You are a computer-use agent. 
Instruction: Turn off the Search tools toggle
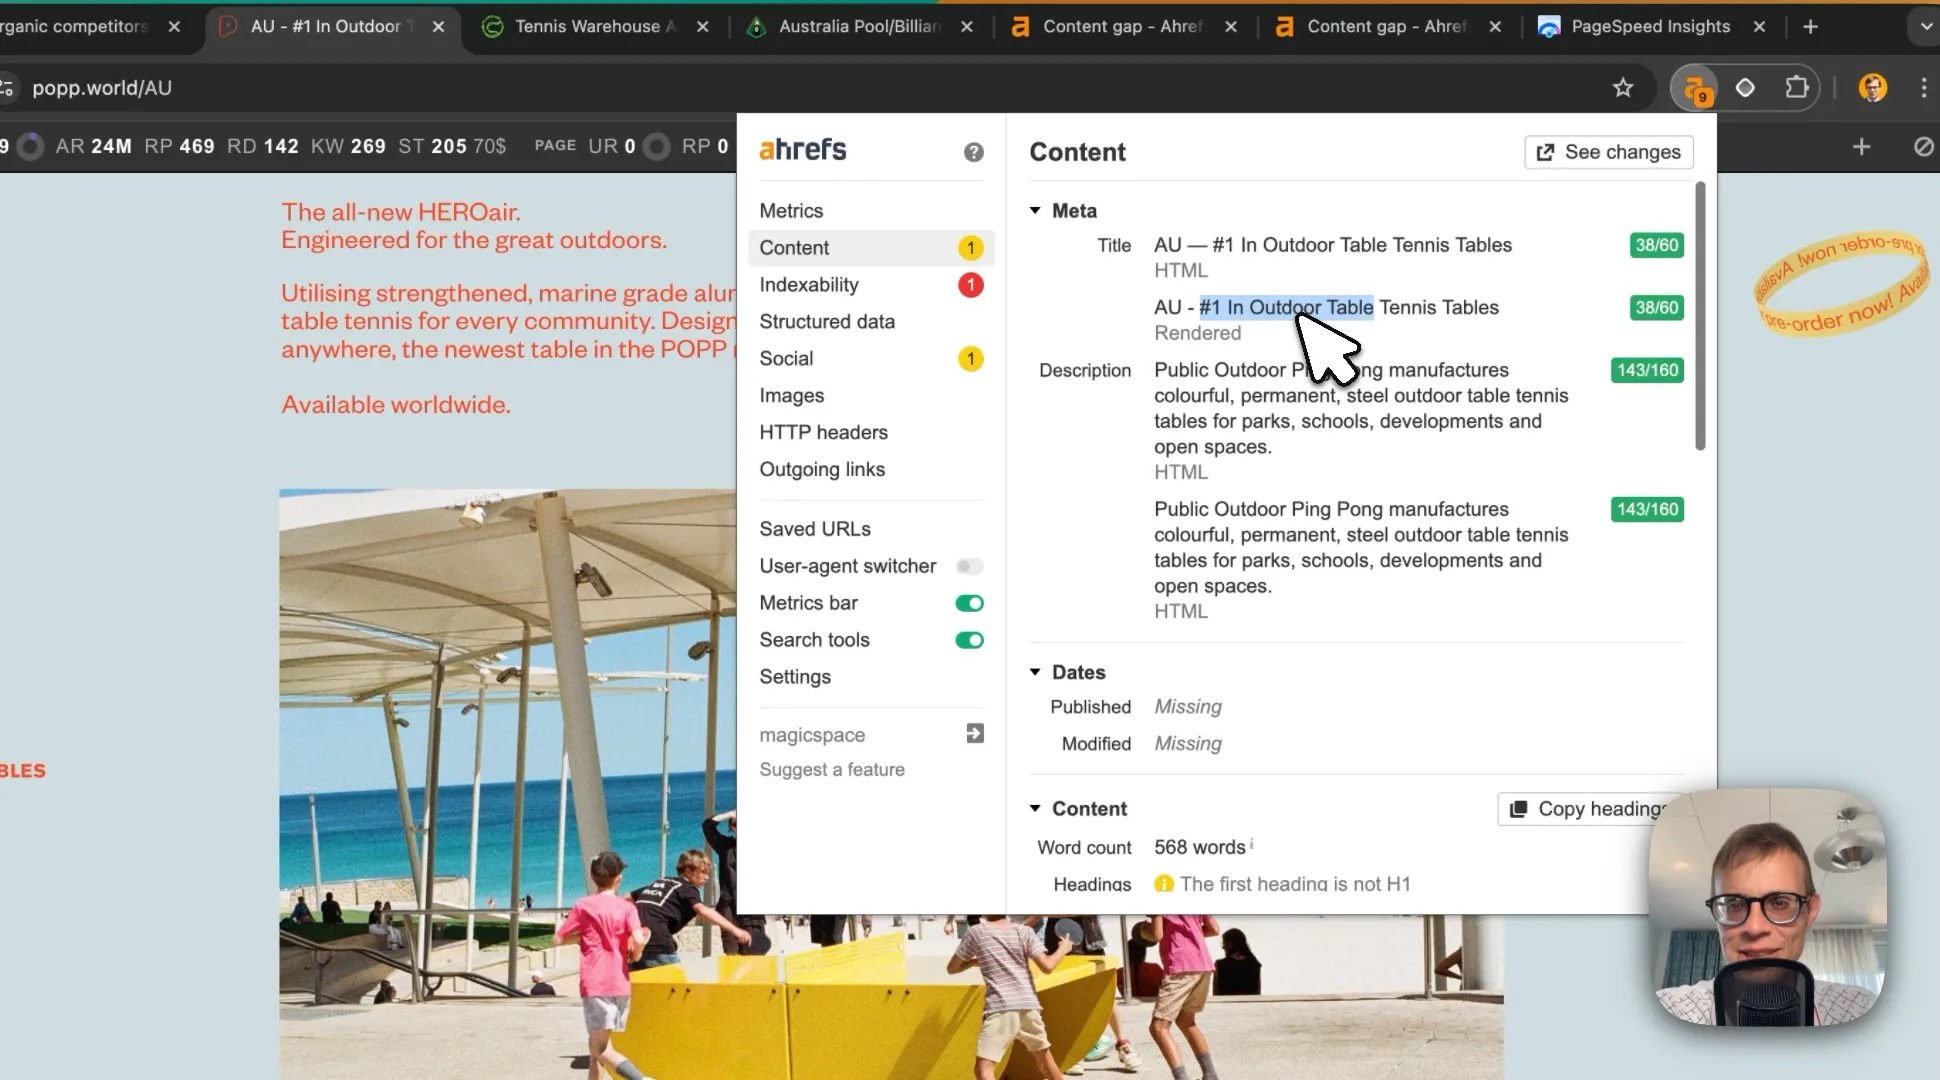tap(969, 641)
